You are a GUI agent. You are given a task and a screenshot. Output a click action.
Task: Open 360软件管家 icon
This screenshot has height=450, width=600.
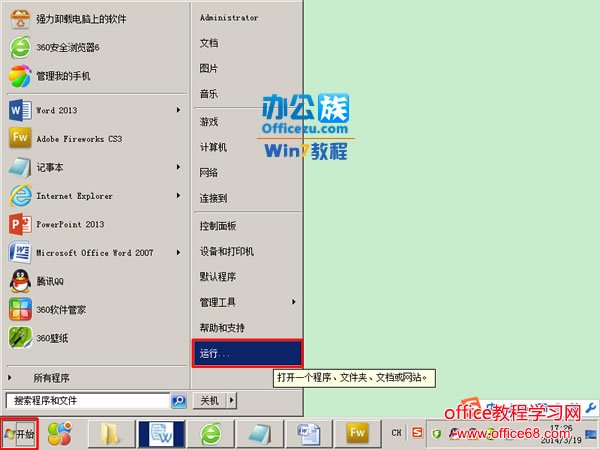coord(20,309)
